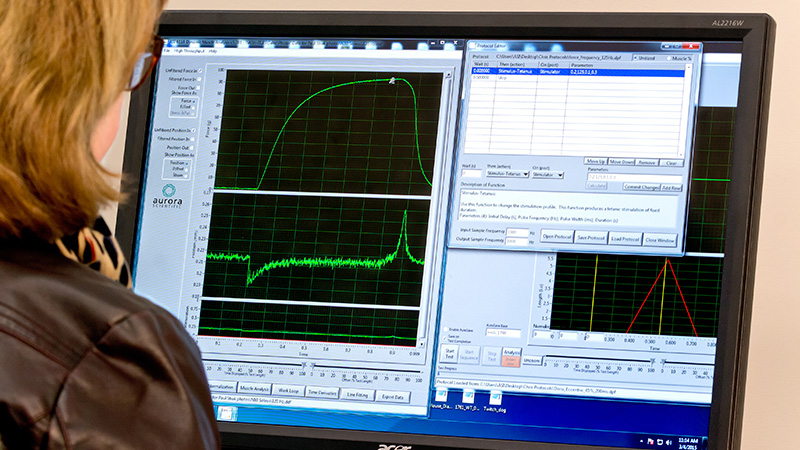The image size is (800, 450).
Task: Select Force under Show Force As
Action: [x=194, y=101]
